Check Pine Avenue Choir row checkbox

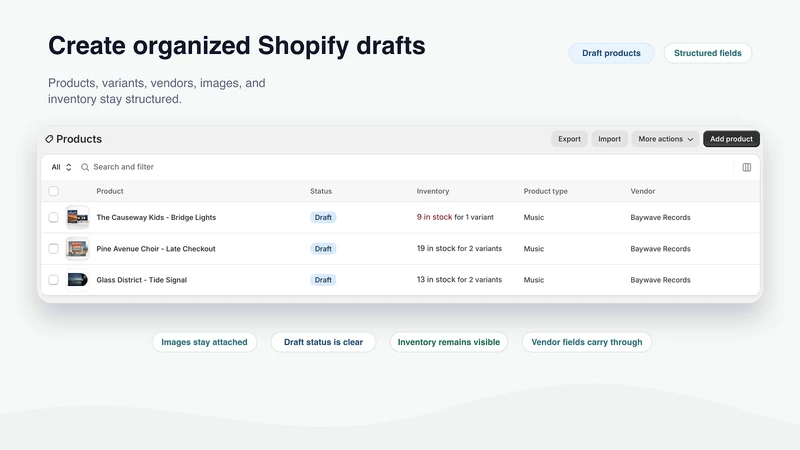click(x=53, y=248)
